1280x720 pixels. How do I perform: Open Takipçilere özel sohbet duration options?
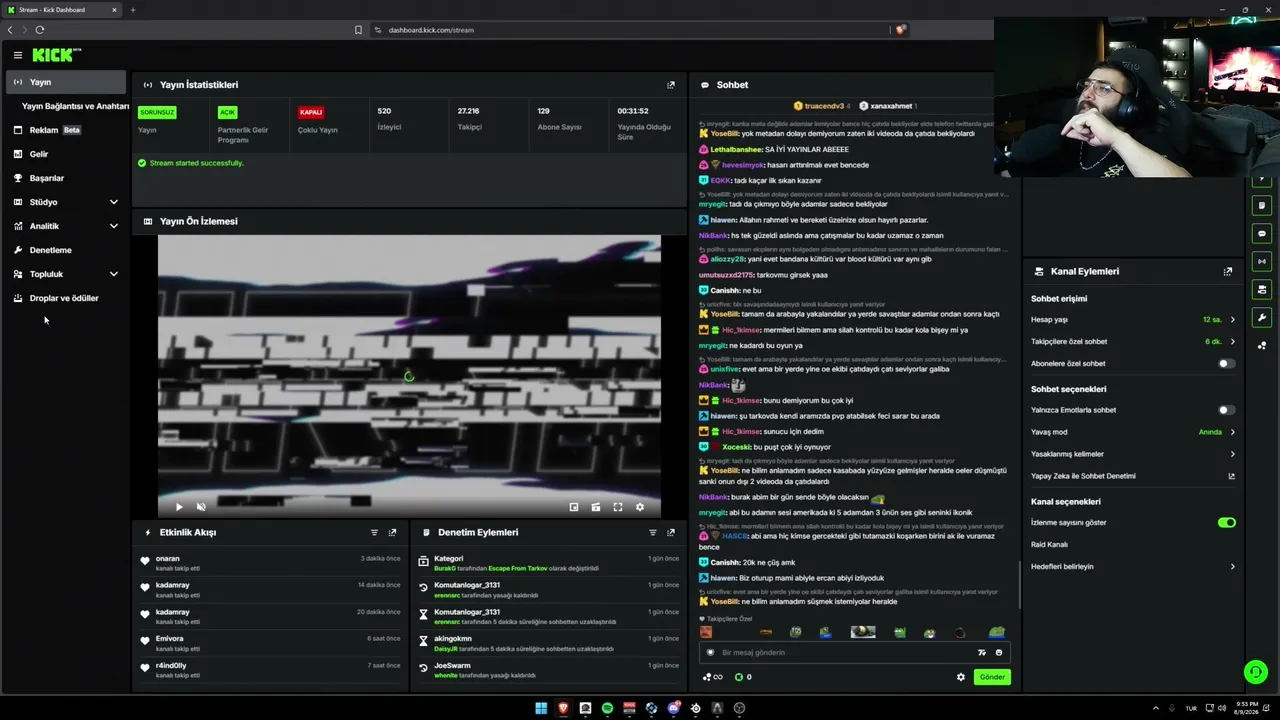click(1133, 342)
